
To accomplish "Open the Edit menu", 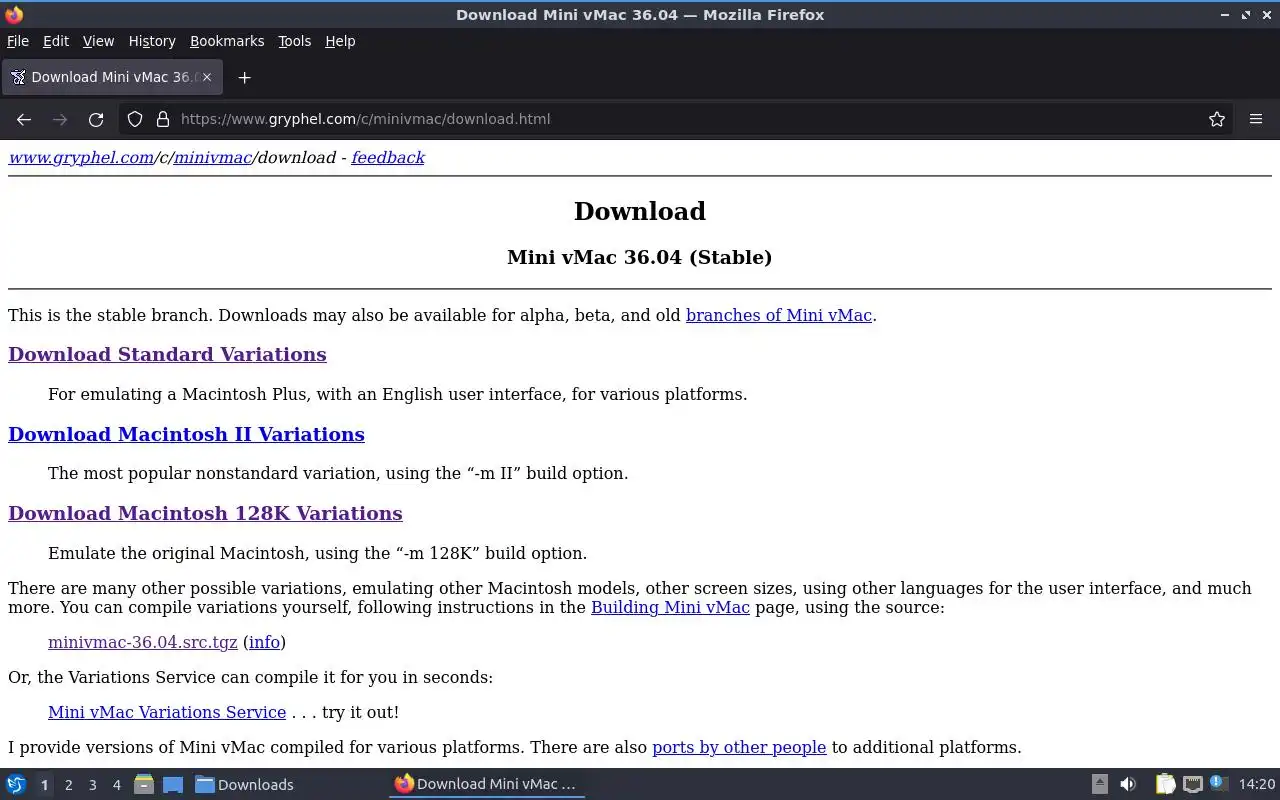I will tap(56, 41).
